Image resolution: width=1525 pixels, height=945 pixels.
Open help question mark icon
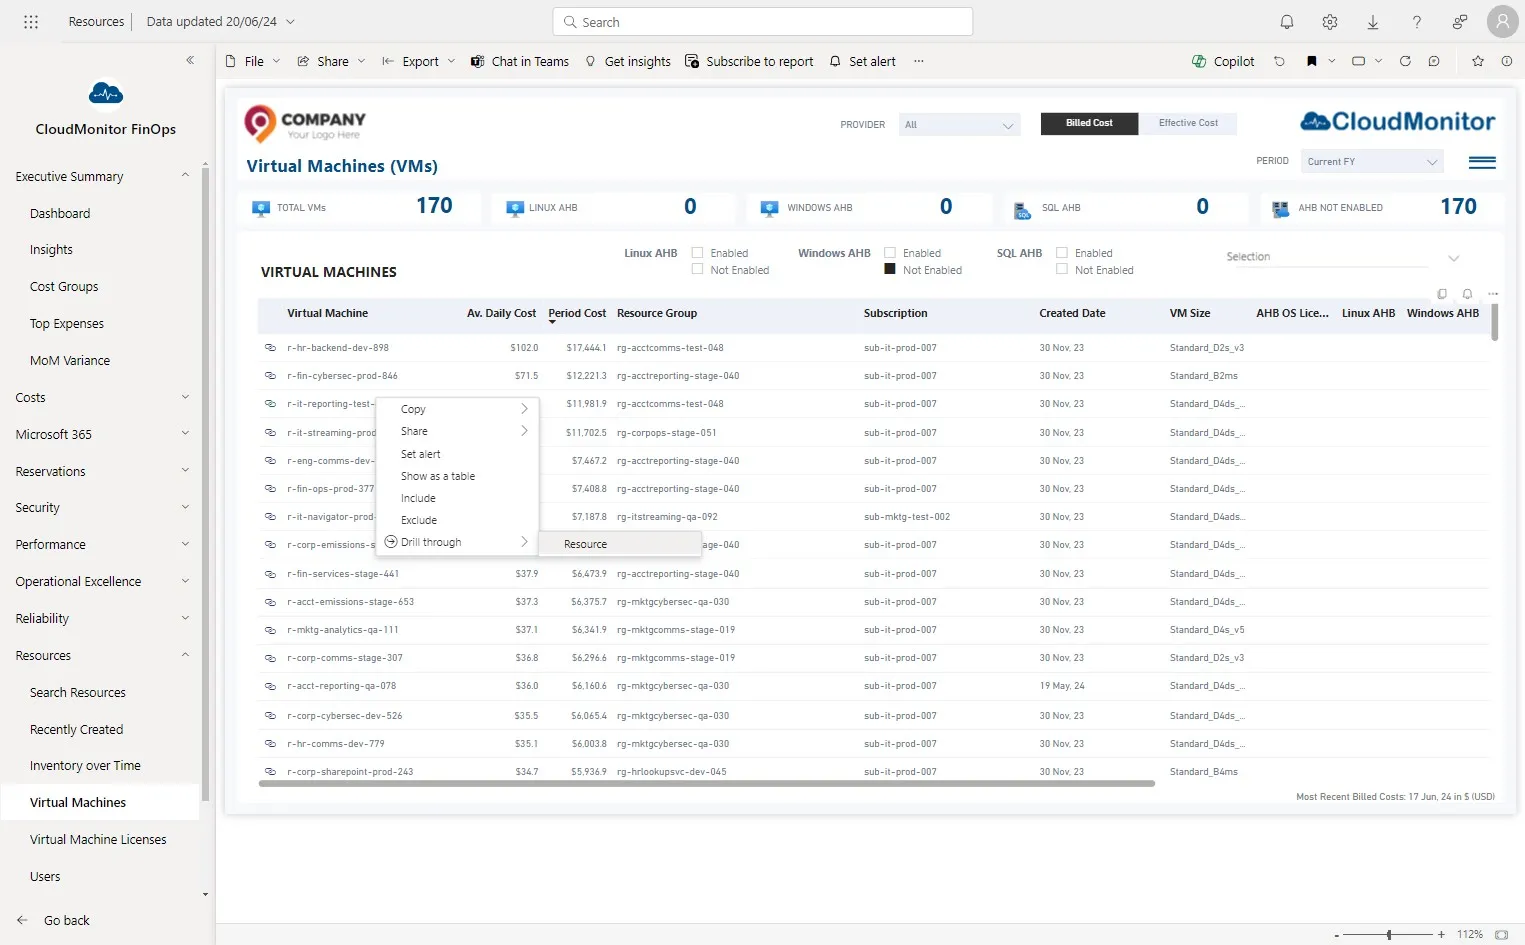(1416, 21)
